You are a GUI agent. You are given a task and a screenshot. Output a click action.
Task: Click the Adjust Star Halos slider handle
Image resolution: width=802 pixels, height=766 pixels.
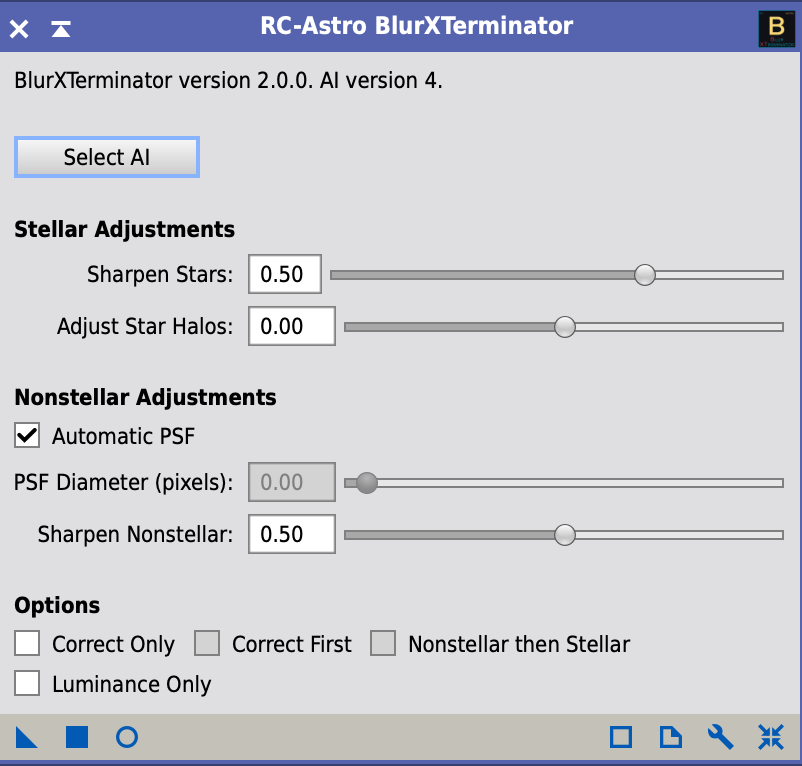tap(565, 327)
